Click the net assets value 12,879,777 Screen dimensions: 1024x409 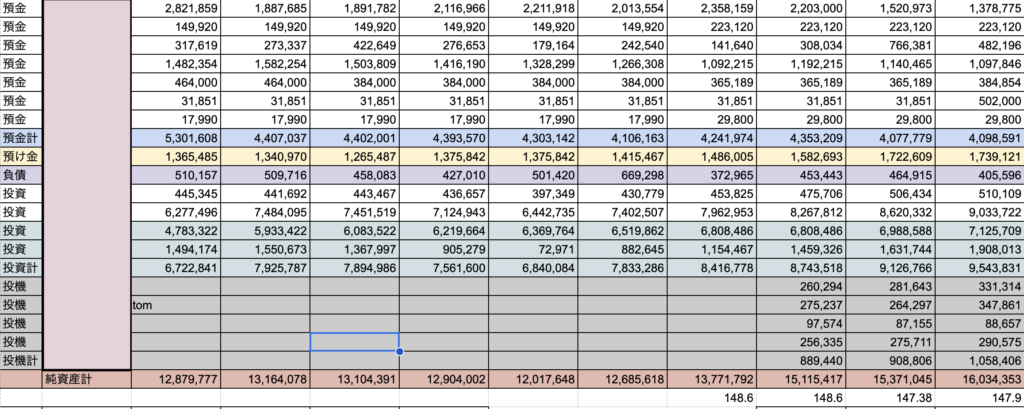[175, 380]
